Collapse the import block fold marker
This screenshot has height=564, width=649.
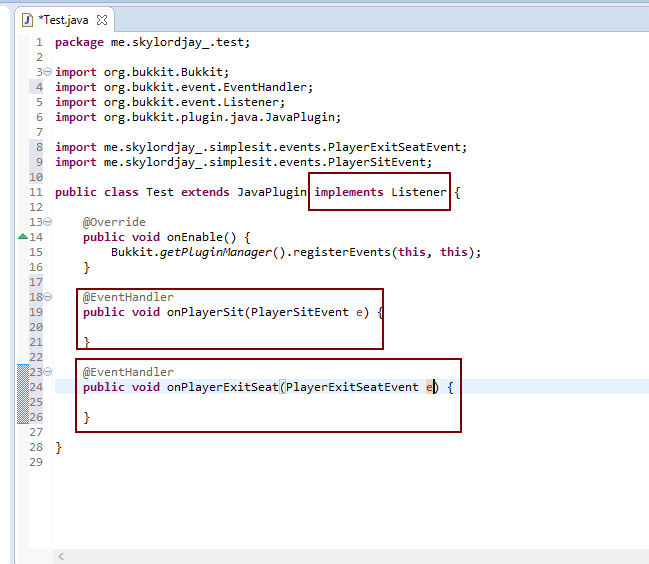(48, 72)
